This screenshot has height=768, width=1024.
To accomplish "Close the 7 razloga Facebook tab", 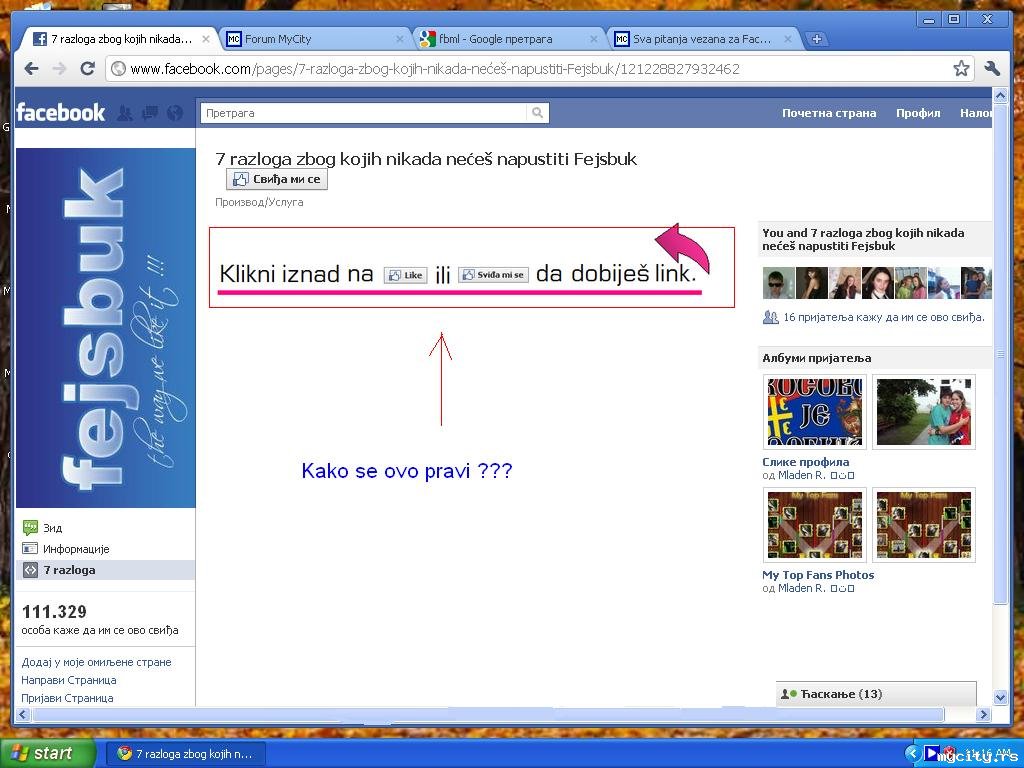I will (x=206, y=39).
